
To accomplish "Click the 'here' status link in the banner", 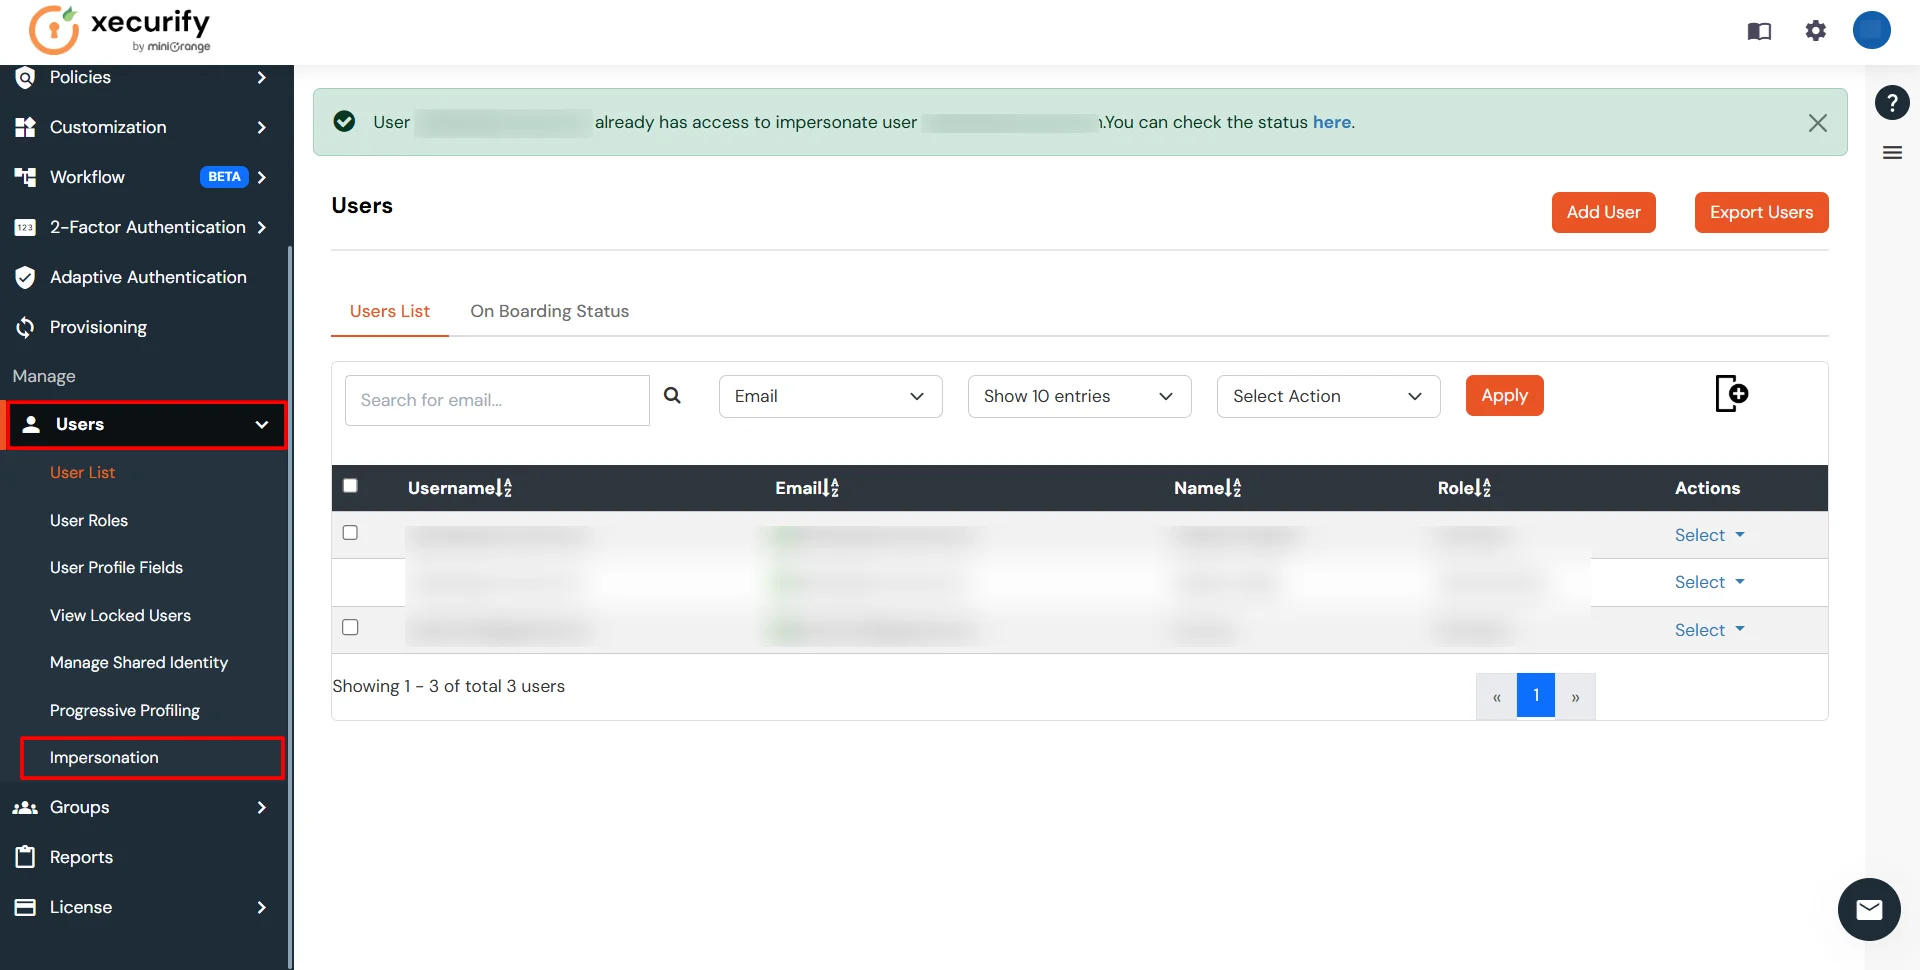I will (x=1331, y=122).
